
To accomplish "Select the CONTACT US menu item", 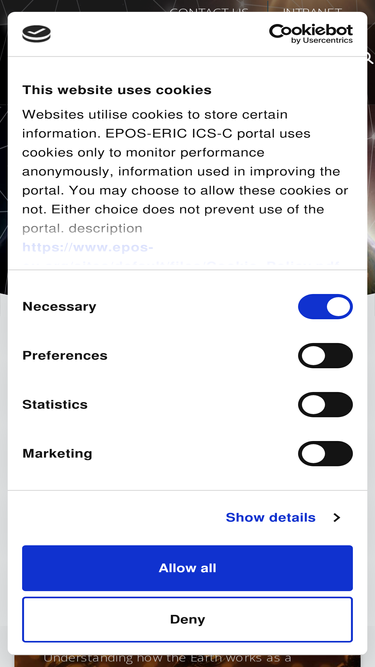I will point(209,9).
